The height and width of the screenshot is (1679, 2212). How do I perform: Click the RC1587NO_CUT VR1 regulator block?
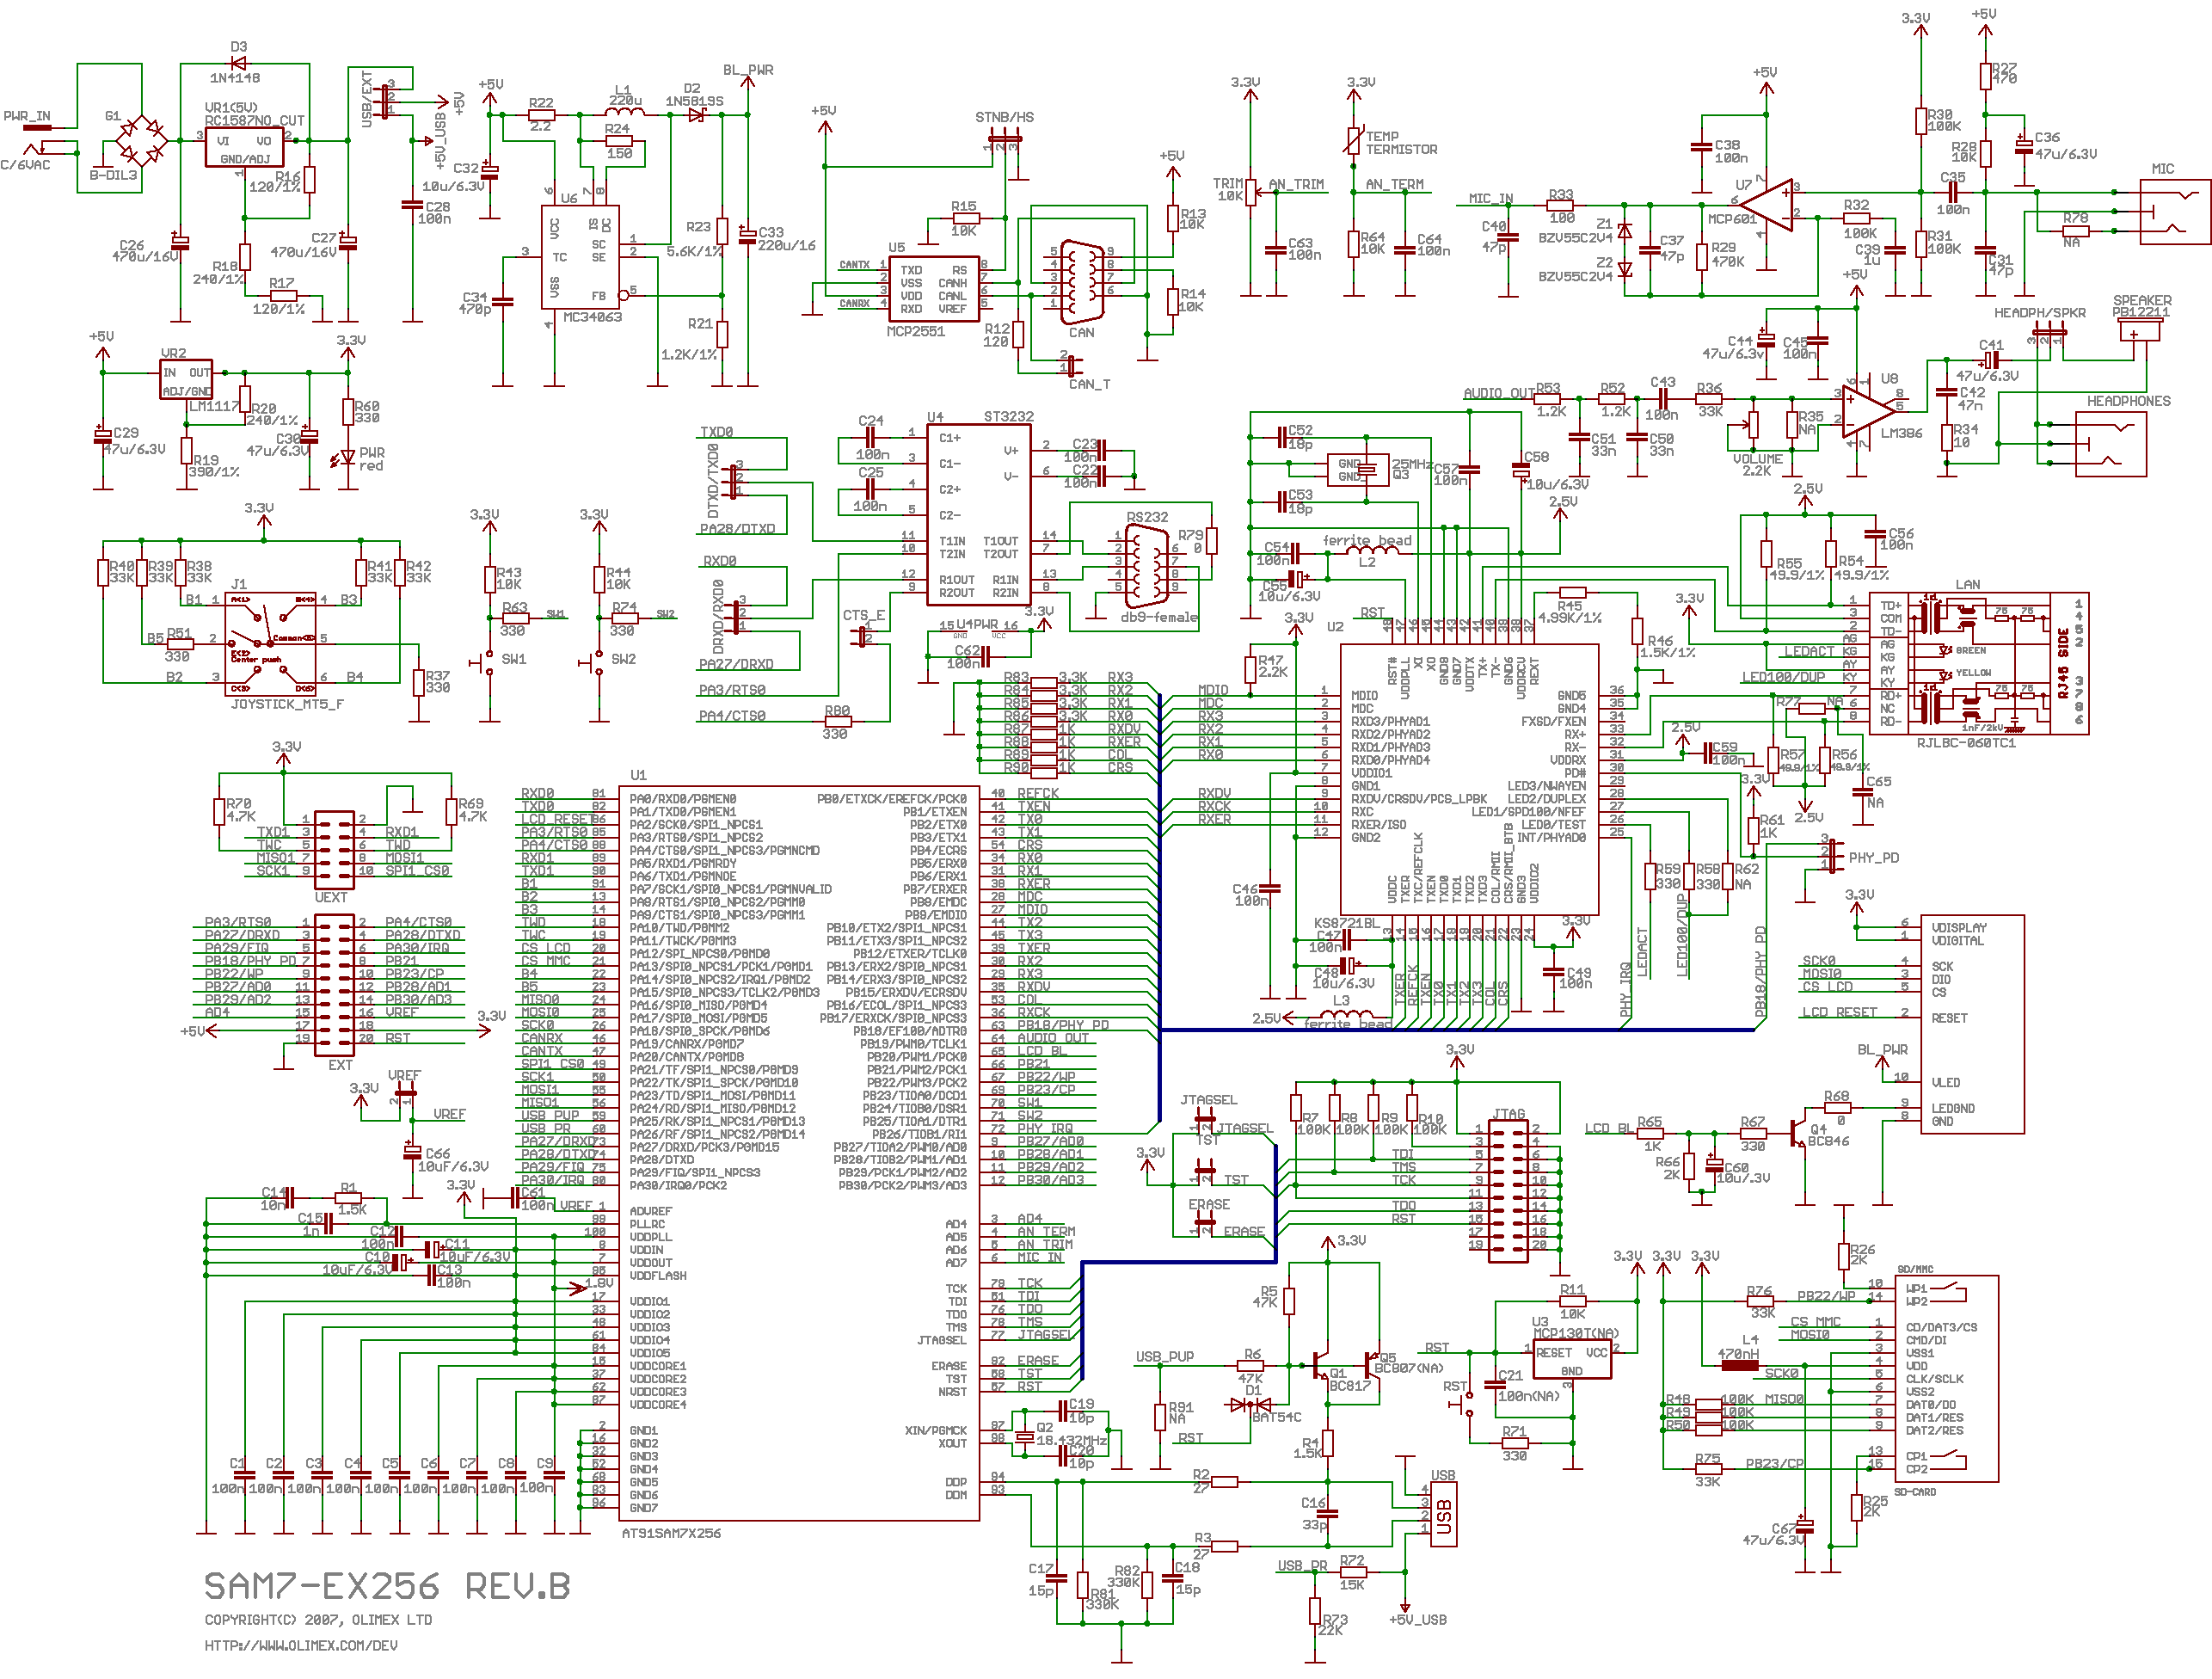(244, 147)
